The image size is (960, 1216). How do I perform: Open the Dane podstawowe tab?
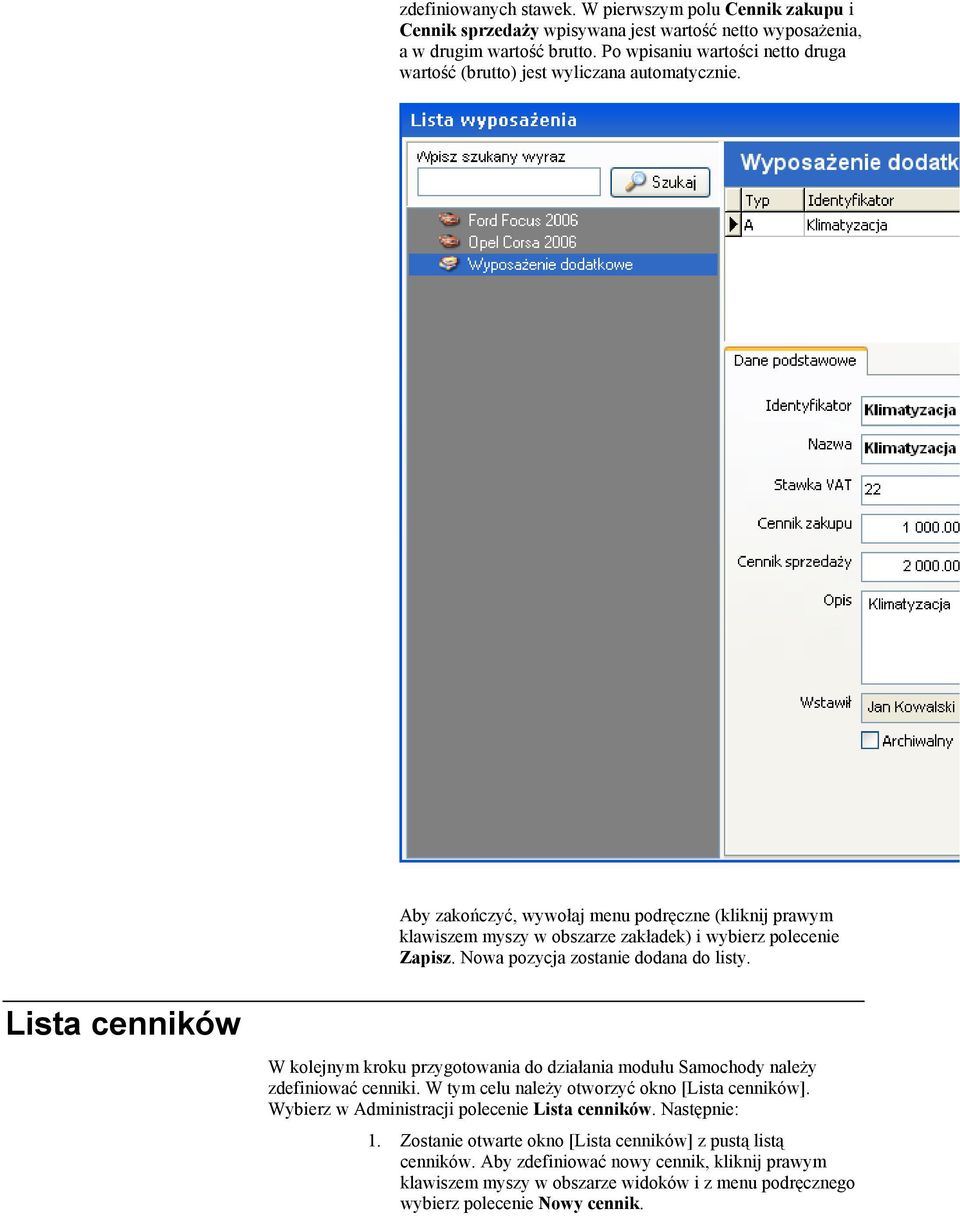[x=795, y=361]
